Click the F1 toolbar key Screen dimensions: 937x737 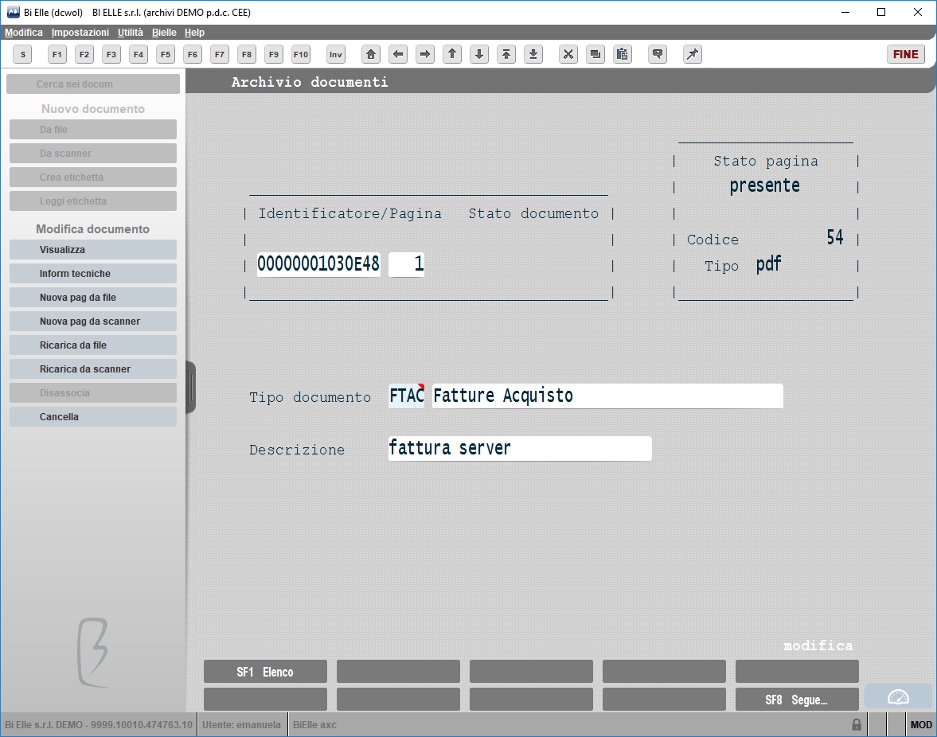[x=57, y=54]
